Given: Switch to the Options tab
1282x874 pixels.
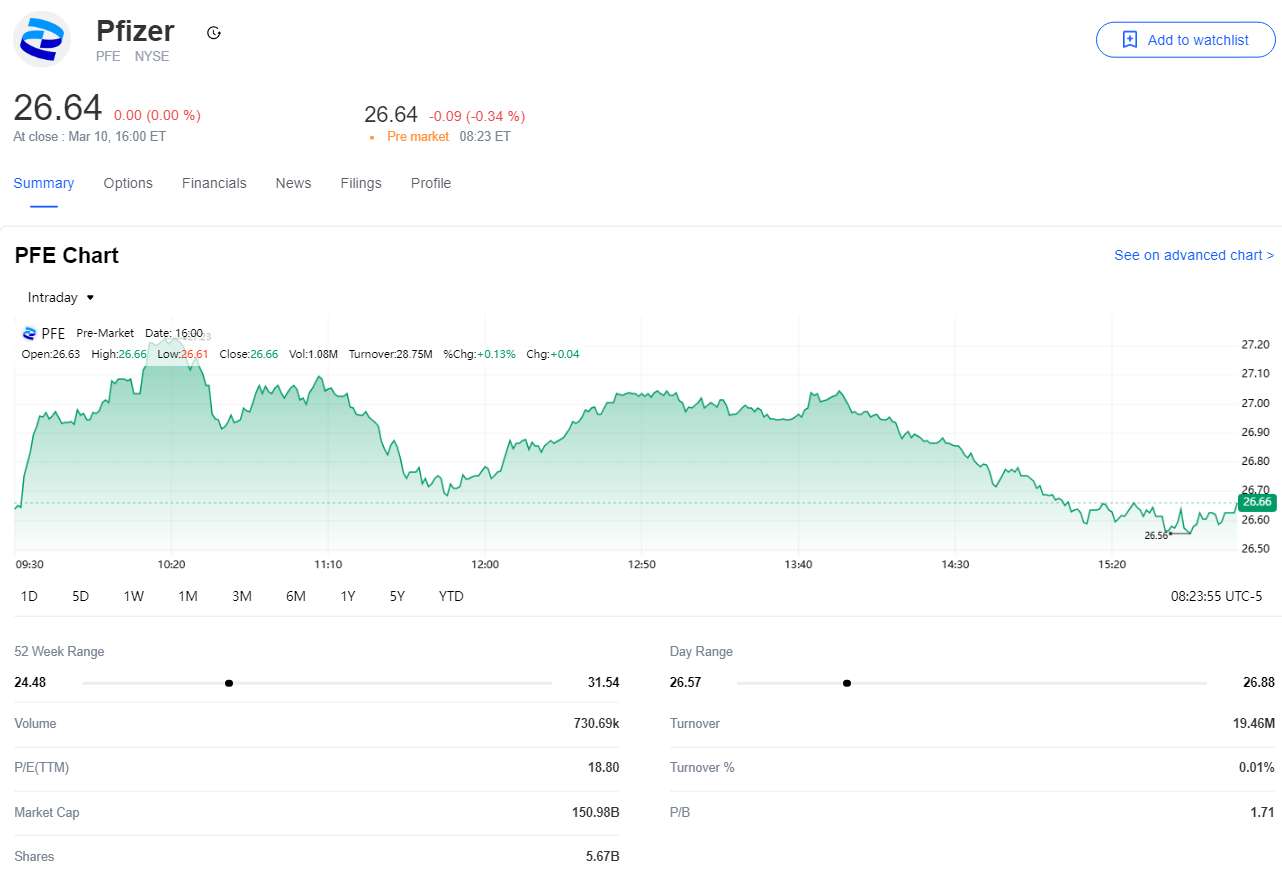Looking at the screenshot, I should (128, 183).
